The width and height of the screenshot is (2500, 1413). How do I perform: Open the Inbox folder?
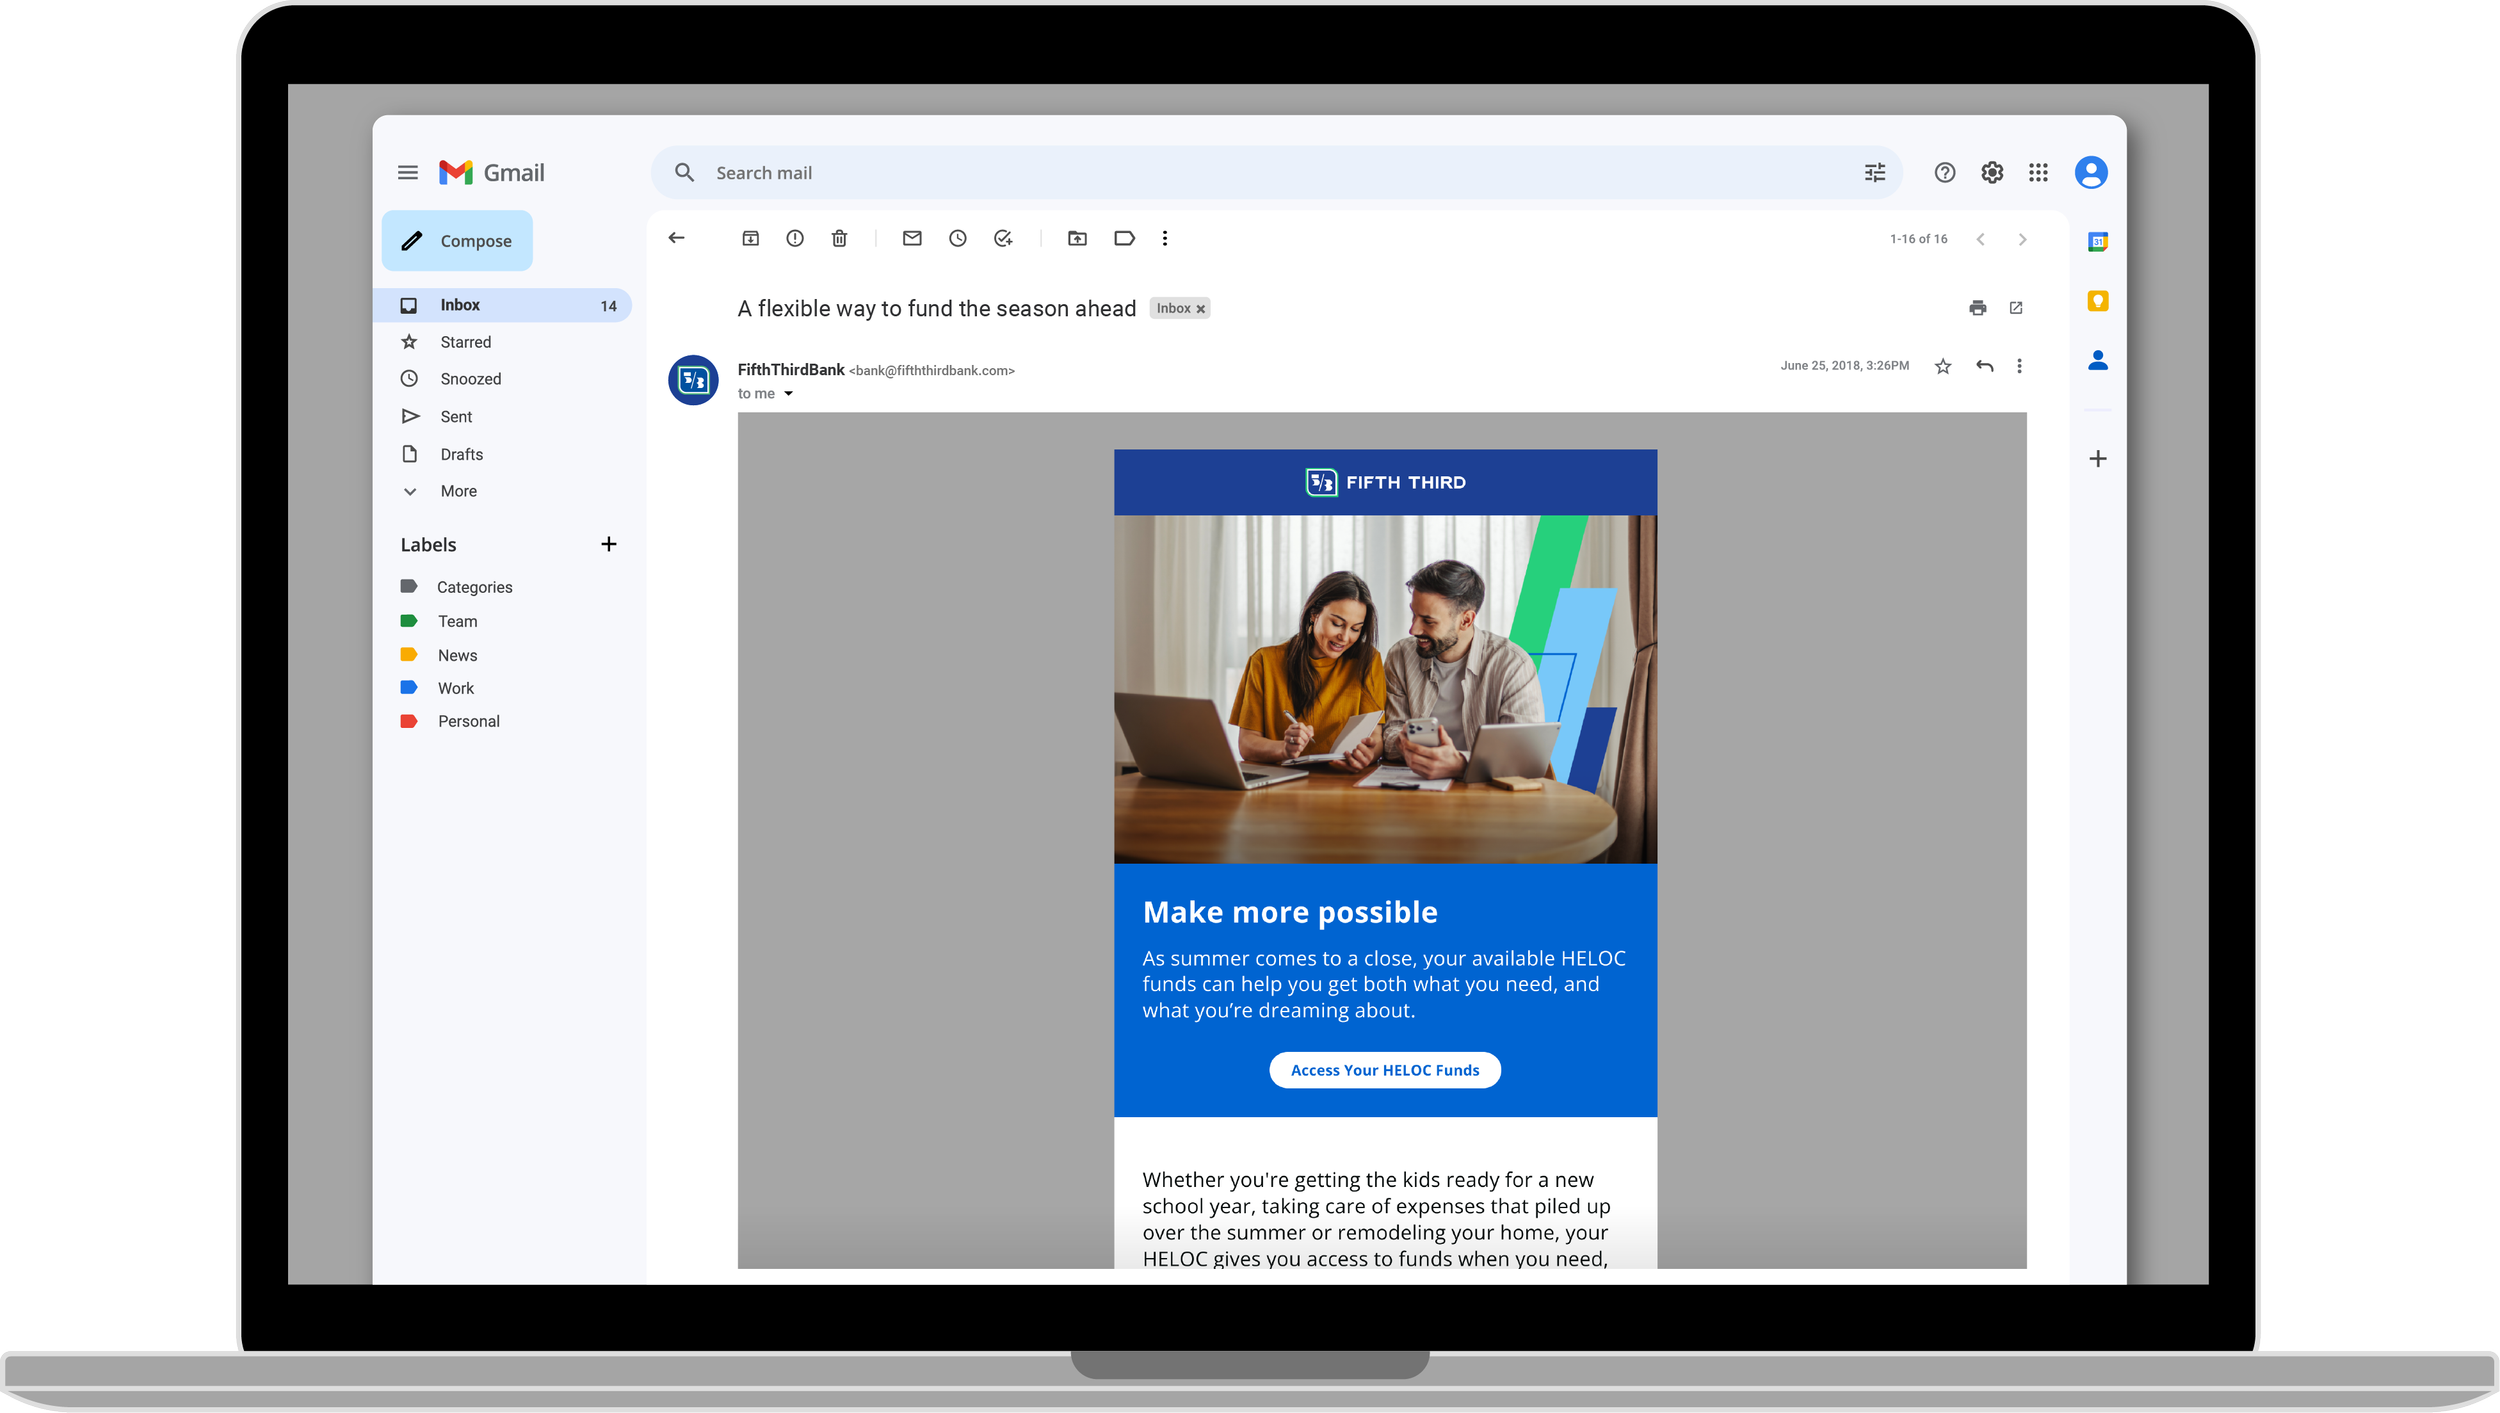pyautogui.click(x=503, y=305)
